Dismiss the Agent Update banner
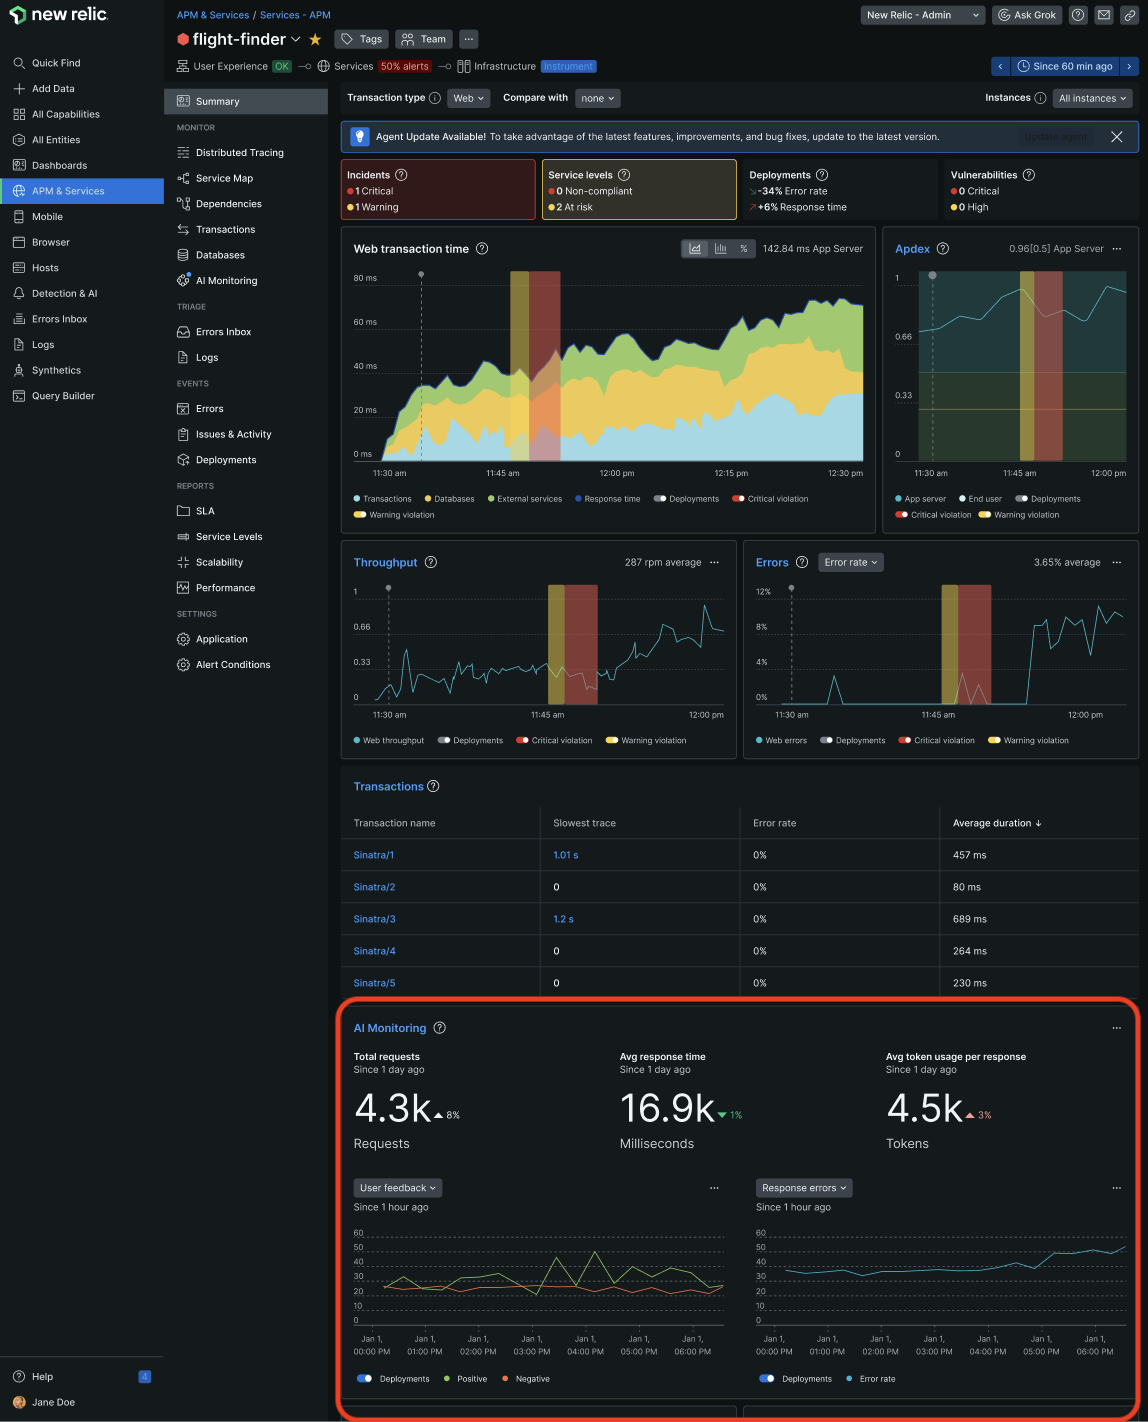The height and width of the screenshot is (1422, 1148). point(1116,137)
